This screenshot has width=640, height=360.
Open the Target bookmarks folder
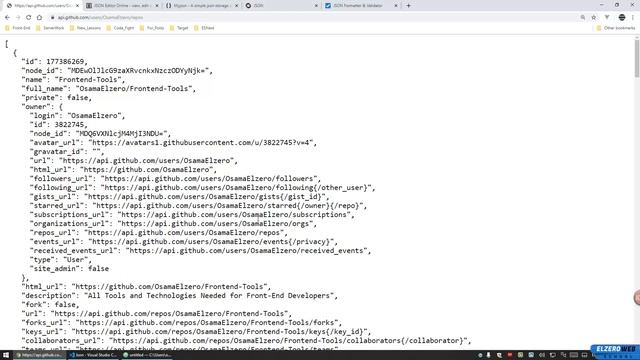[179, 28]
